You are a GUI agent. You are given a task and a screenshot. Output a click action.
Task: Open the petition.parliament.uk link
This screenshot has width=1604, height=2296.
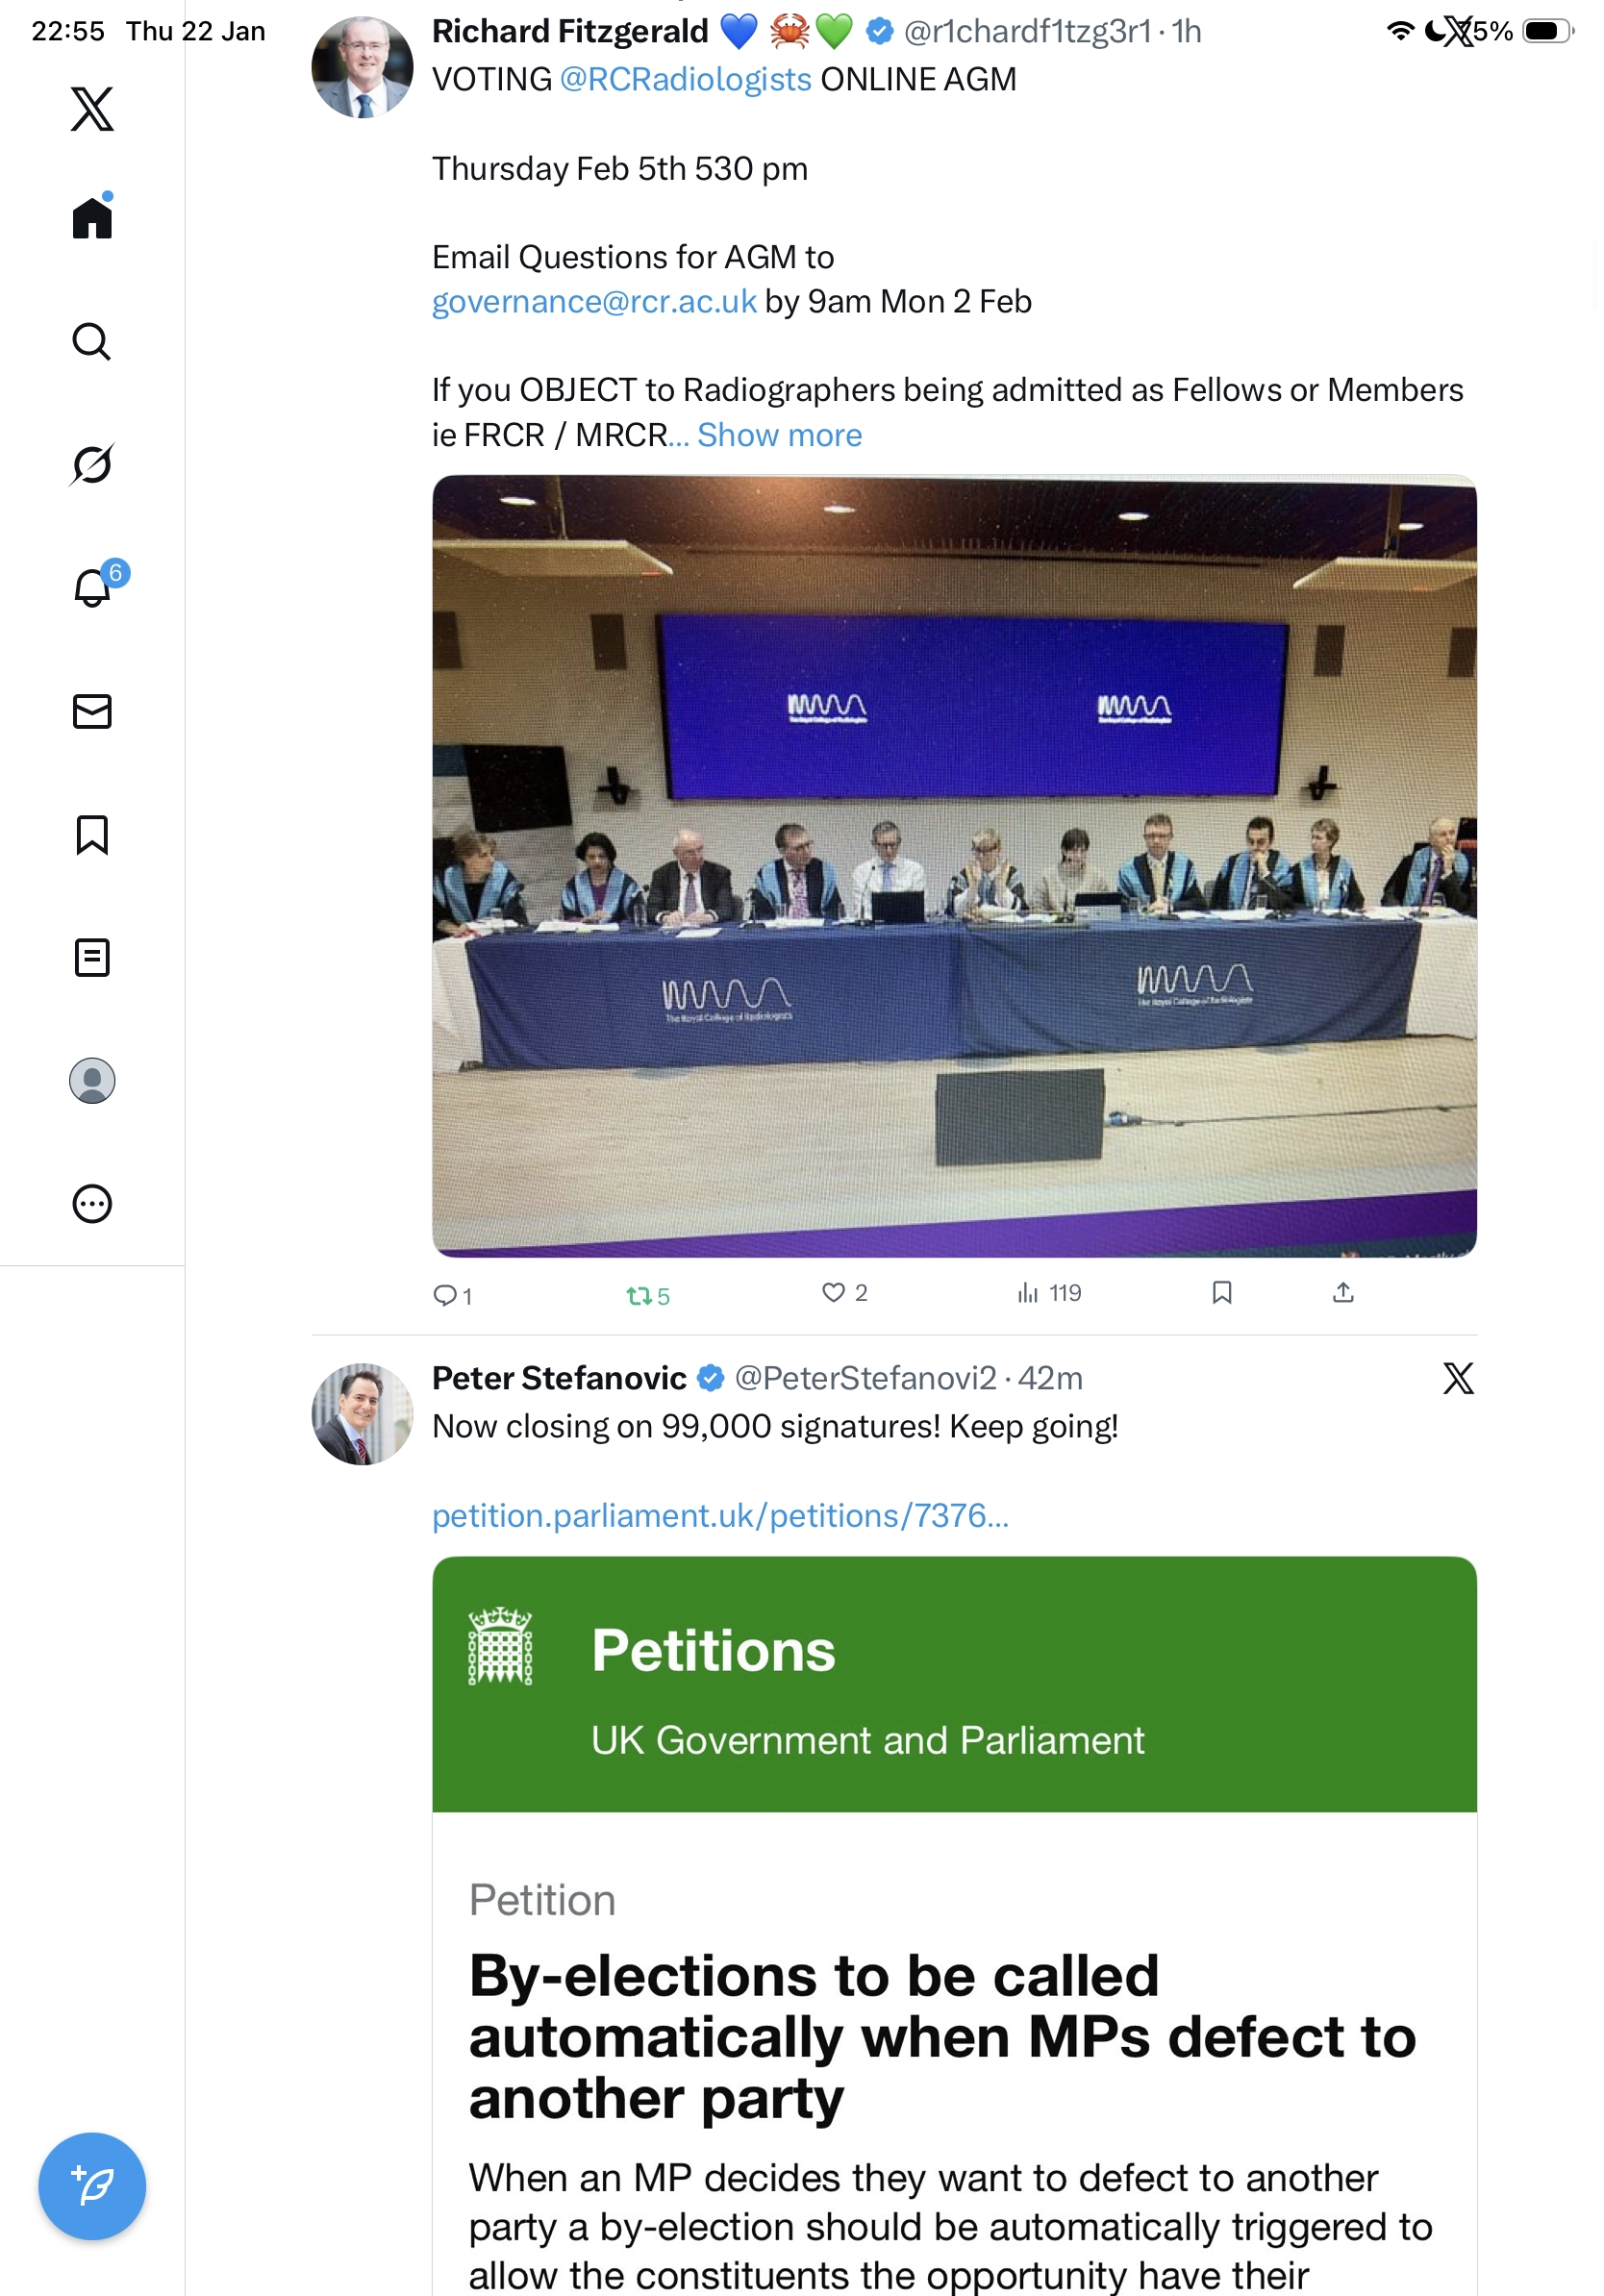click(x=720, y=1516)
